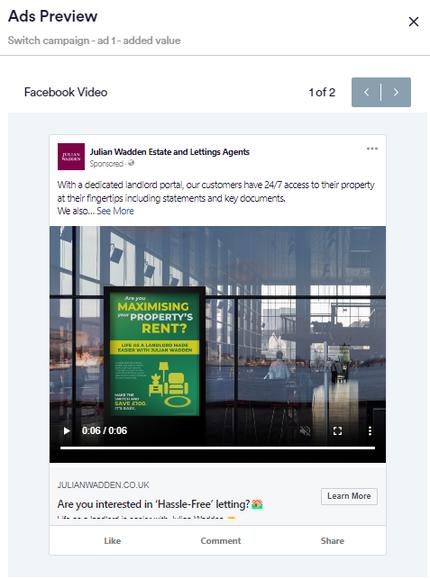Click the Julian Wadden page logo
Screen dimensions: 430x579
pyautogui.click(x=71, y=157)
